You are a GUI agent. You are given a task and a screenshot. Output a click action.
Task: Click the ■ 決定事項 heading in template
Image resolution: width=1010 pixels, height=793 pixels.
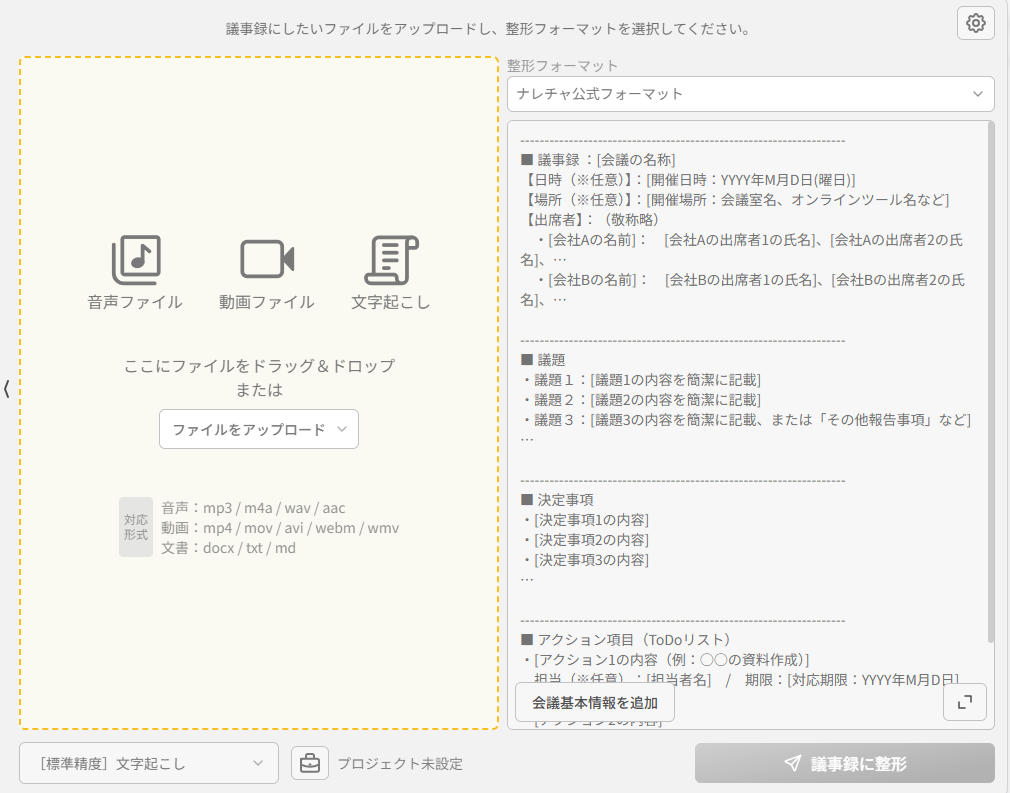coord(557,499)
